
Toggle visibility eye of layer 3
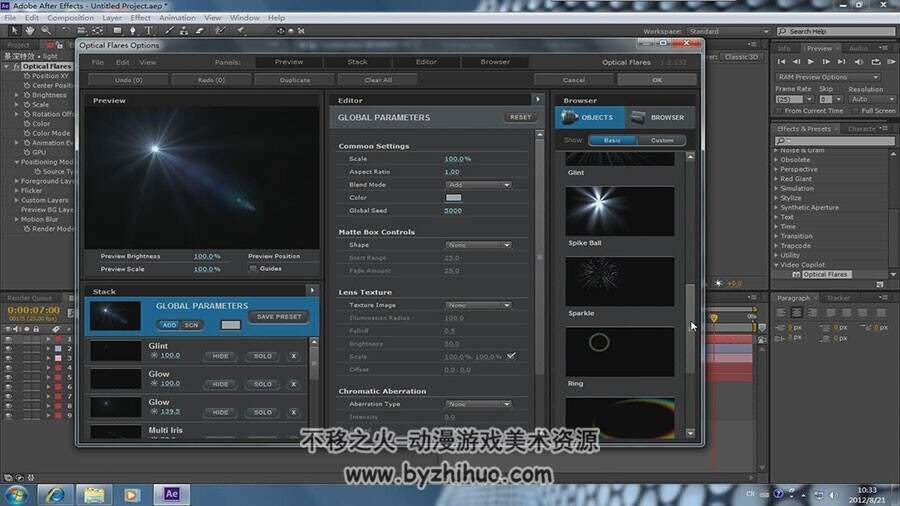coord(8,359)
